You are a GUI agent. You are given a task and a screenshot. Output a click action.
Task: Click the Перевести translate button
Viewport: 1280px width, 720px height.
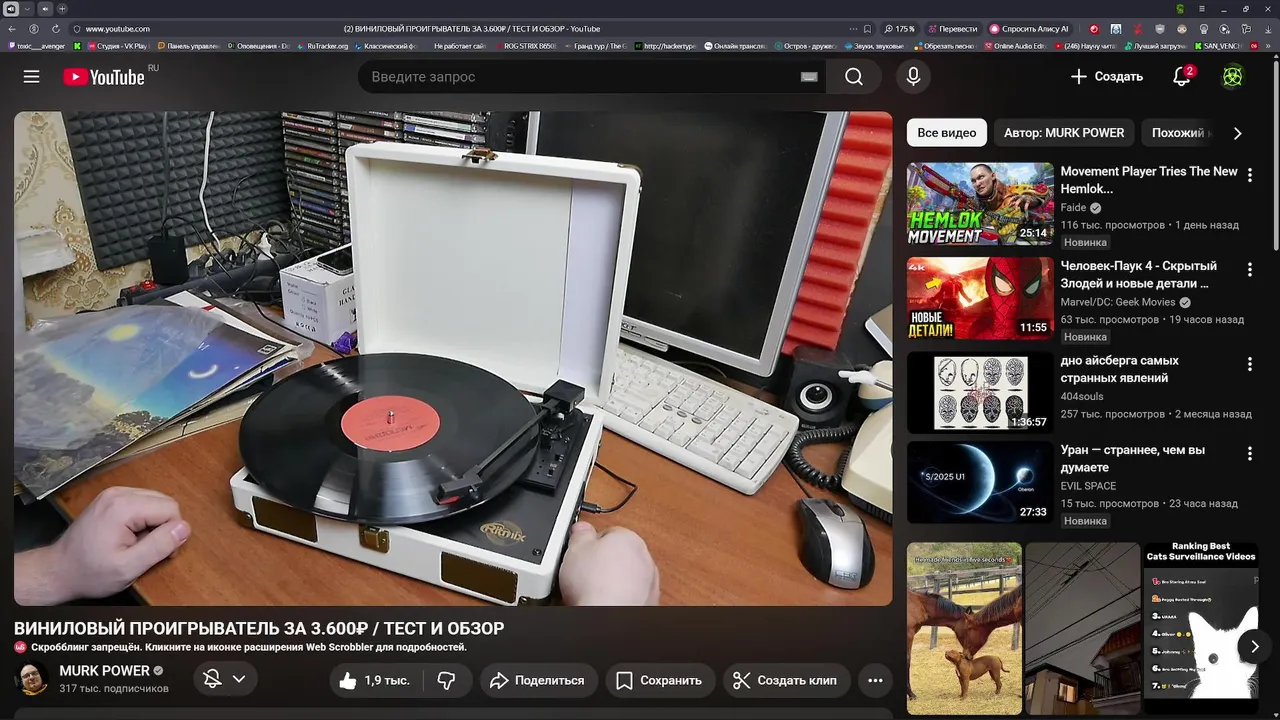(x=953, y=29)
